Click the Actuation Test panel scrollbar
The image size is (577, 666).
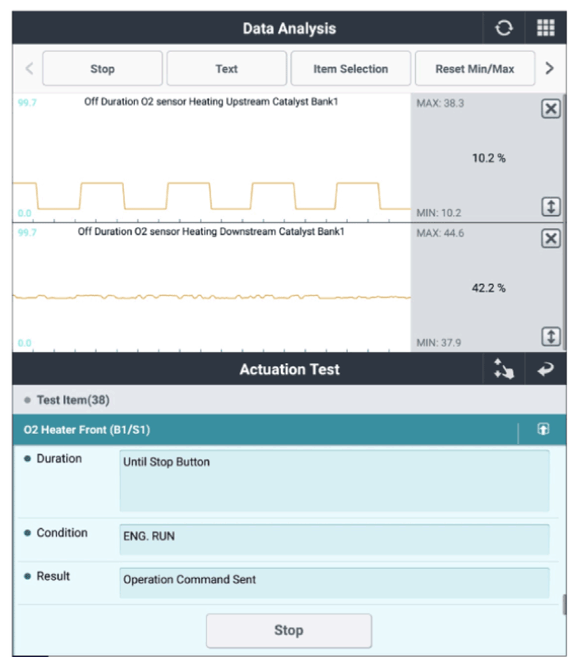tap(564, 604)
